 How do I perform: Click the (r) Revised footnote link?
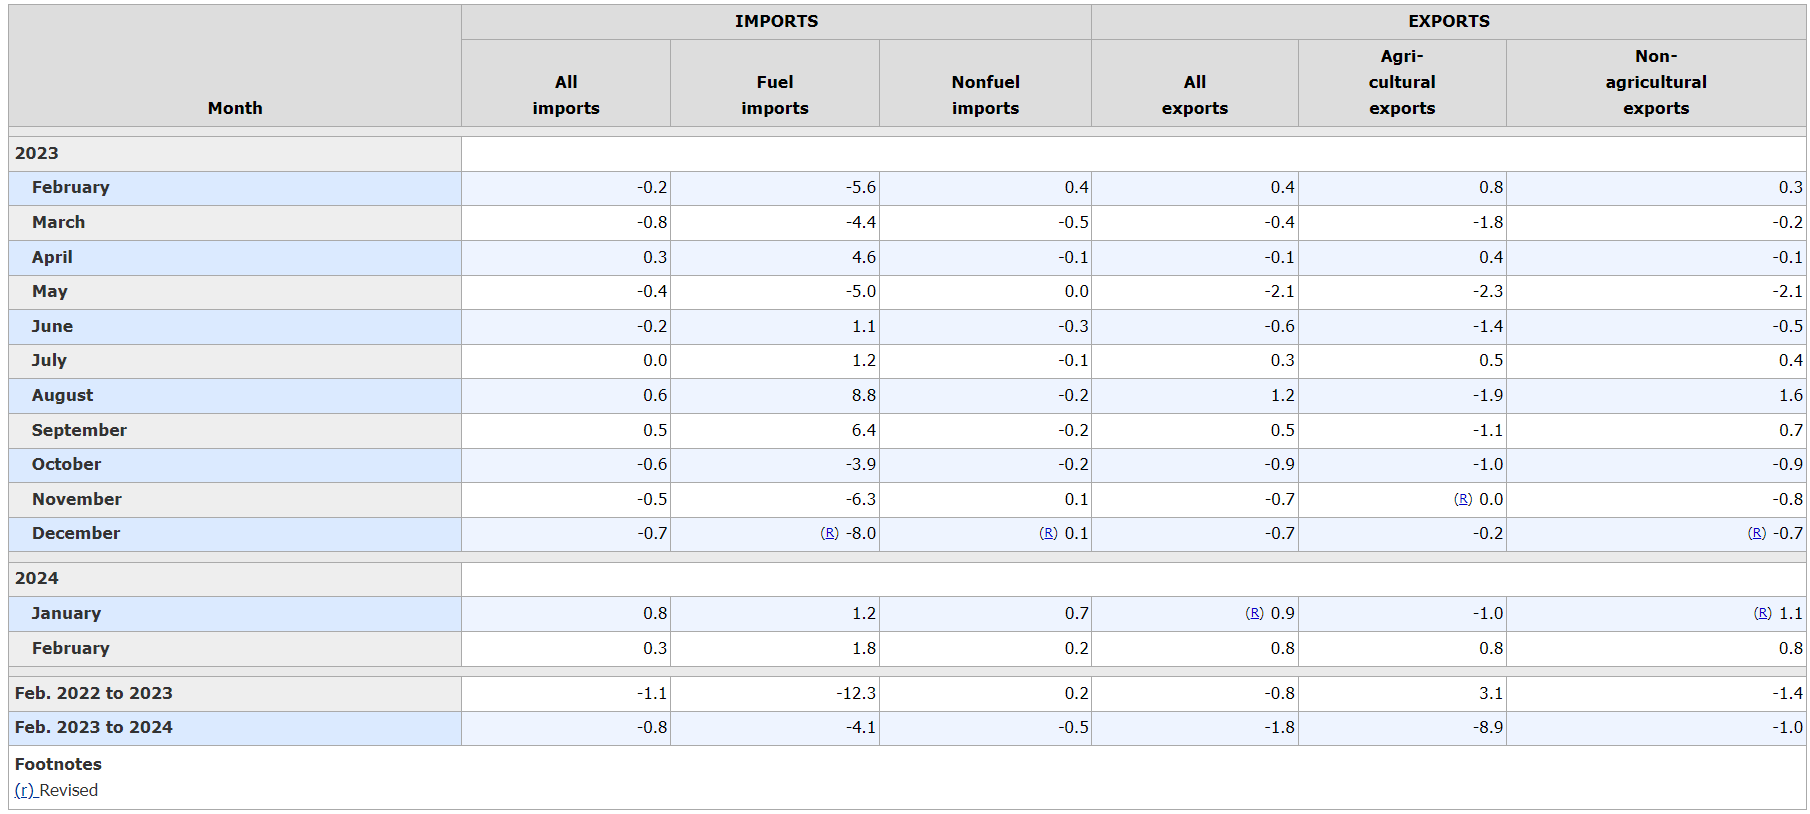[24, 790]
